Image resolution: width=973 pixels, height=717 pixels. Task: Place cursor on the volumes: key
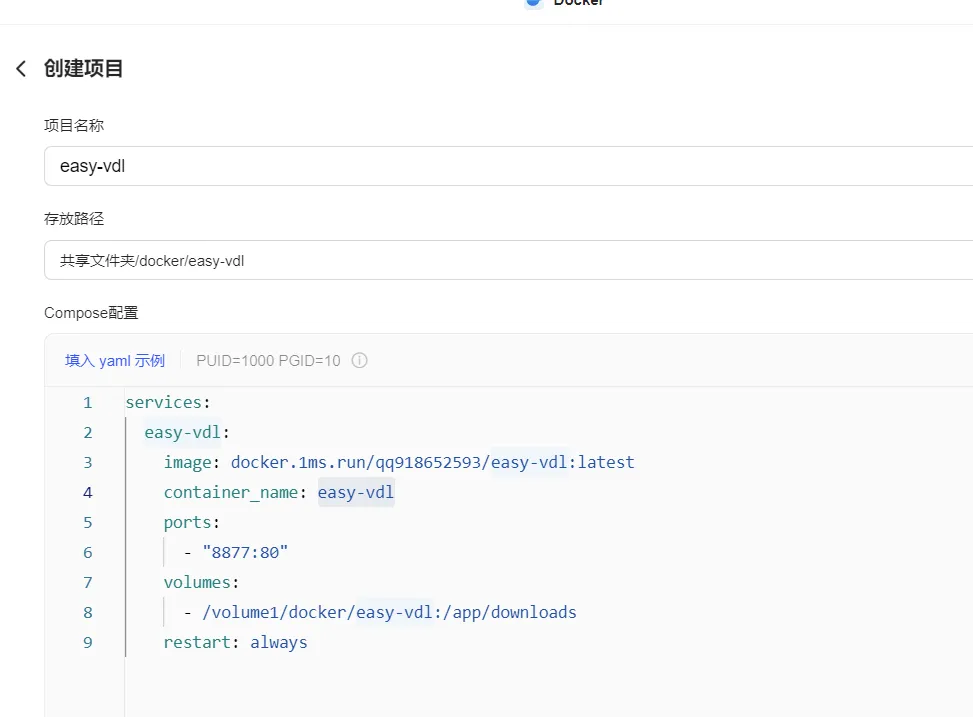[201, 582]
